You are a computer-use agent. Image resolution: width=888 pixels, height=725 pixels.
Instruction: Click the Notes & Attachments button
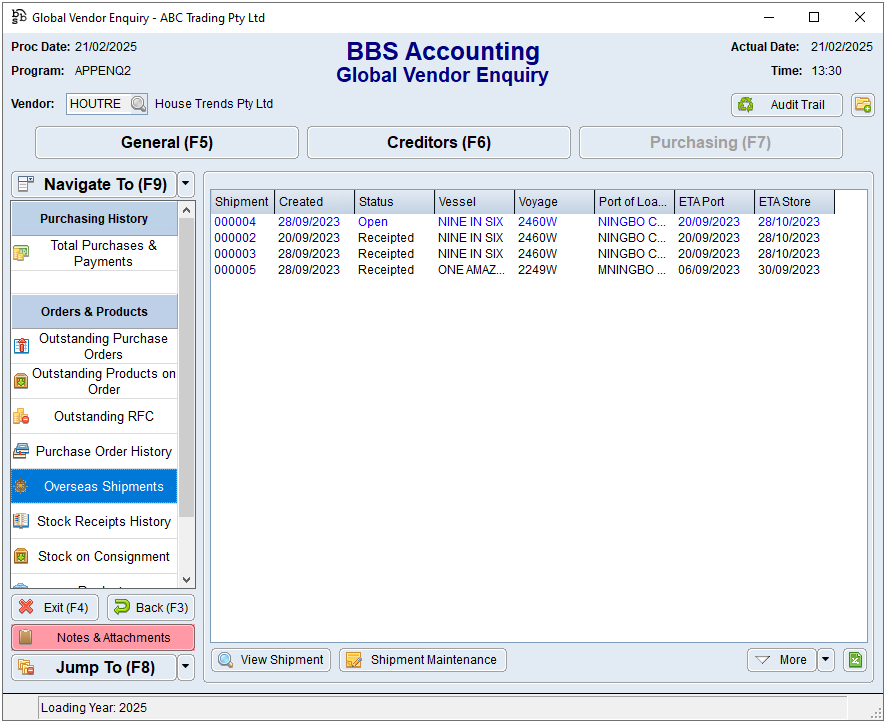click(x=103, y=638)
